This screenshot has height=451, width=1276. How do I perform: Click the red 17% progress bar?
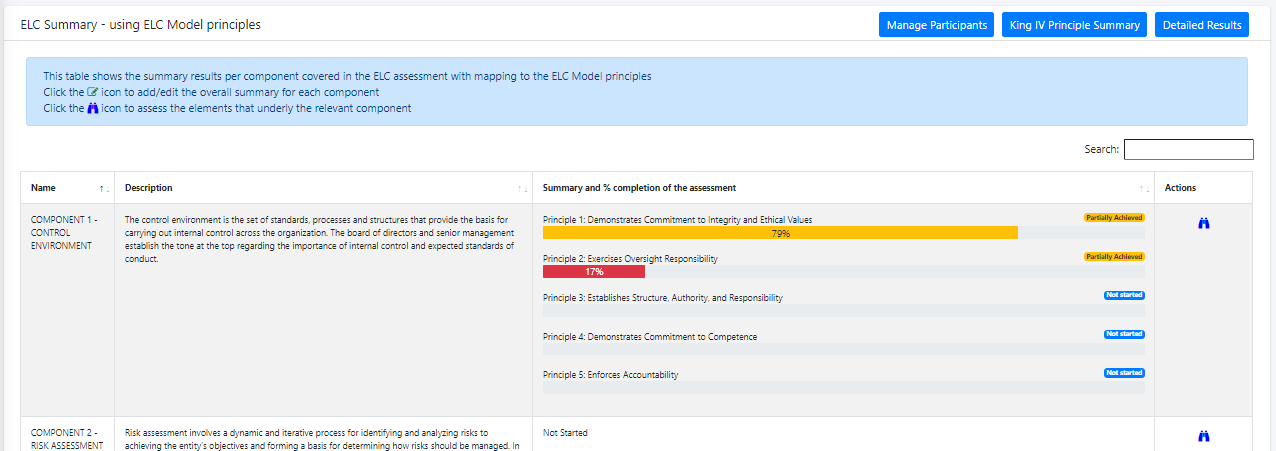point(594,272)
